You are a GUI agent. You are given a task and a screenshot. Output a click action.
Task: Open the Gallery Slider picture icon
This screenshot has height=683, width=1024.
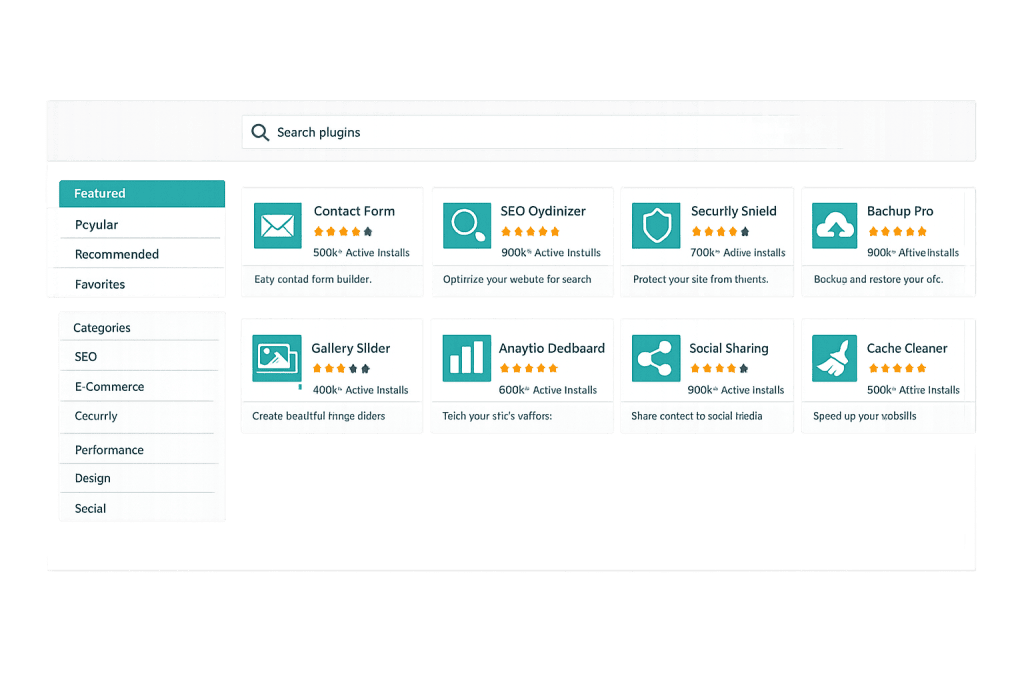coord(277,358)
